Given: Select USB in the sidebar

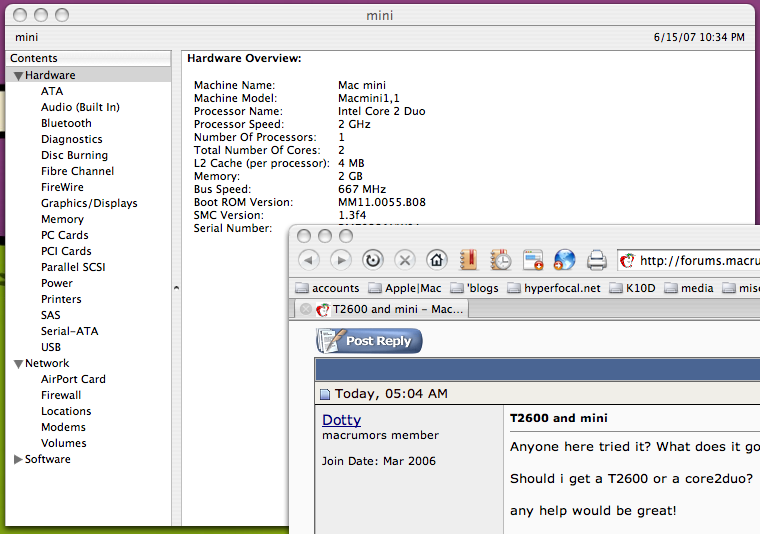Looking at the screenshot, I should tap(51, 347).
